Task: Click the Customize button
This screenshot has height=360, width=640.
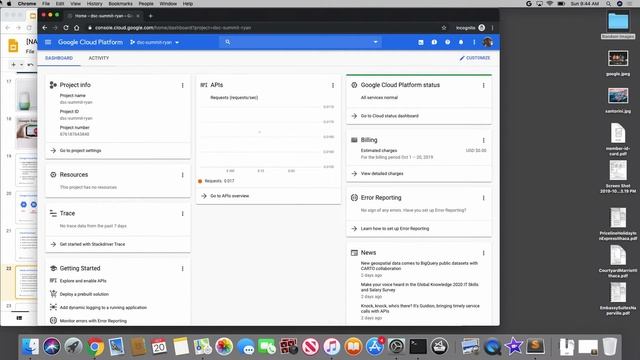Action: coord(475,58)
